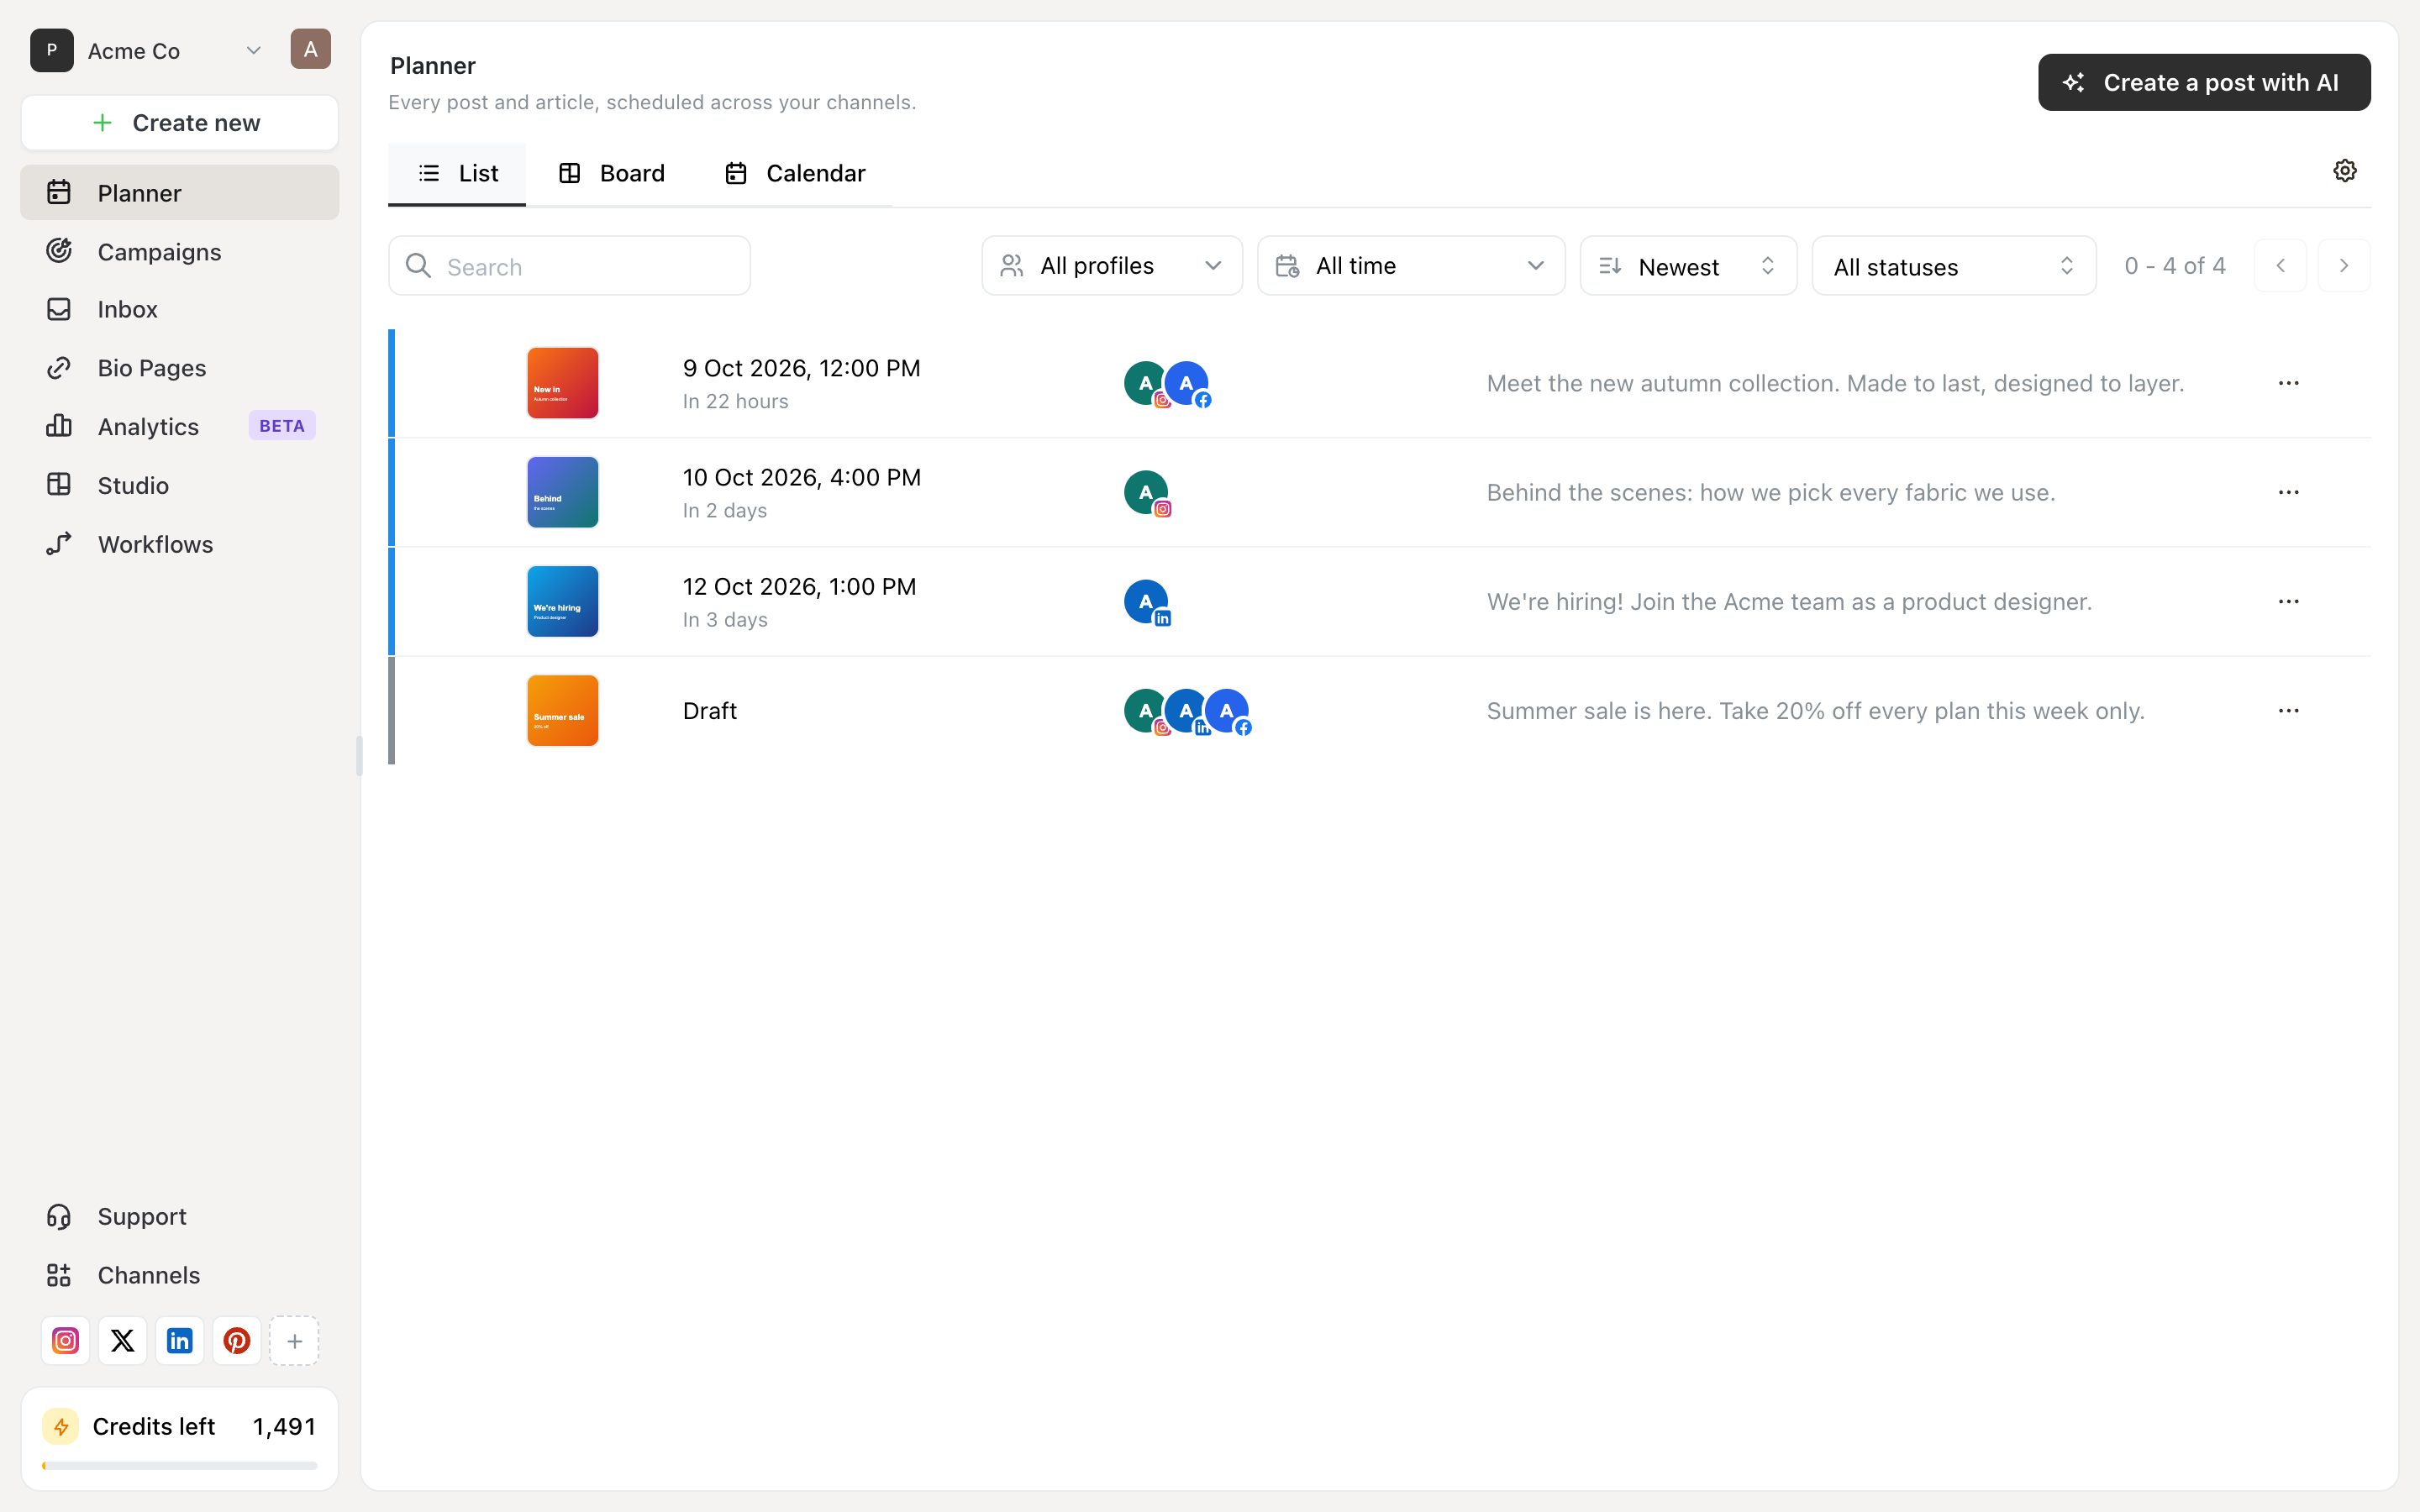The width and height of the screenshot is (2420, 1512).
Task: Open Workflows in the sidebar
Action: pyautogui.click(x=180, y=544)
